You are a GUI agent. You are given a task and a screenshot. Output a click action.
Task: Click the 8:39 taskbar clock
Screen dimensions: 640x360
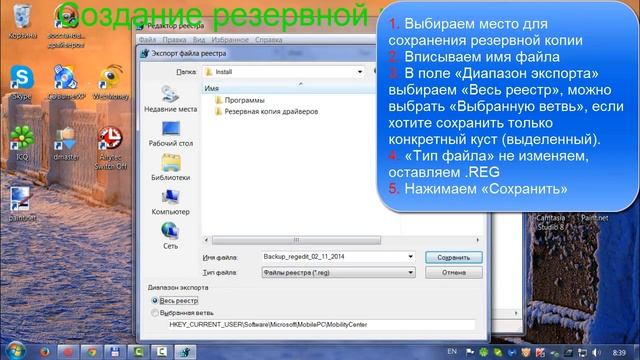coord(619,352)
